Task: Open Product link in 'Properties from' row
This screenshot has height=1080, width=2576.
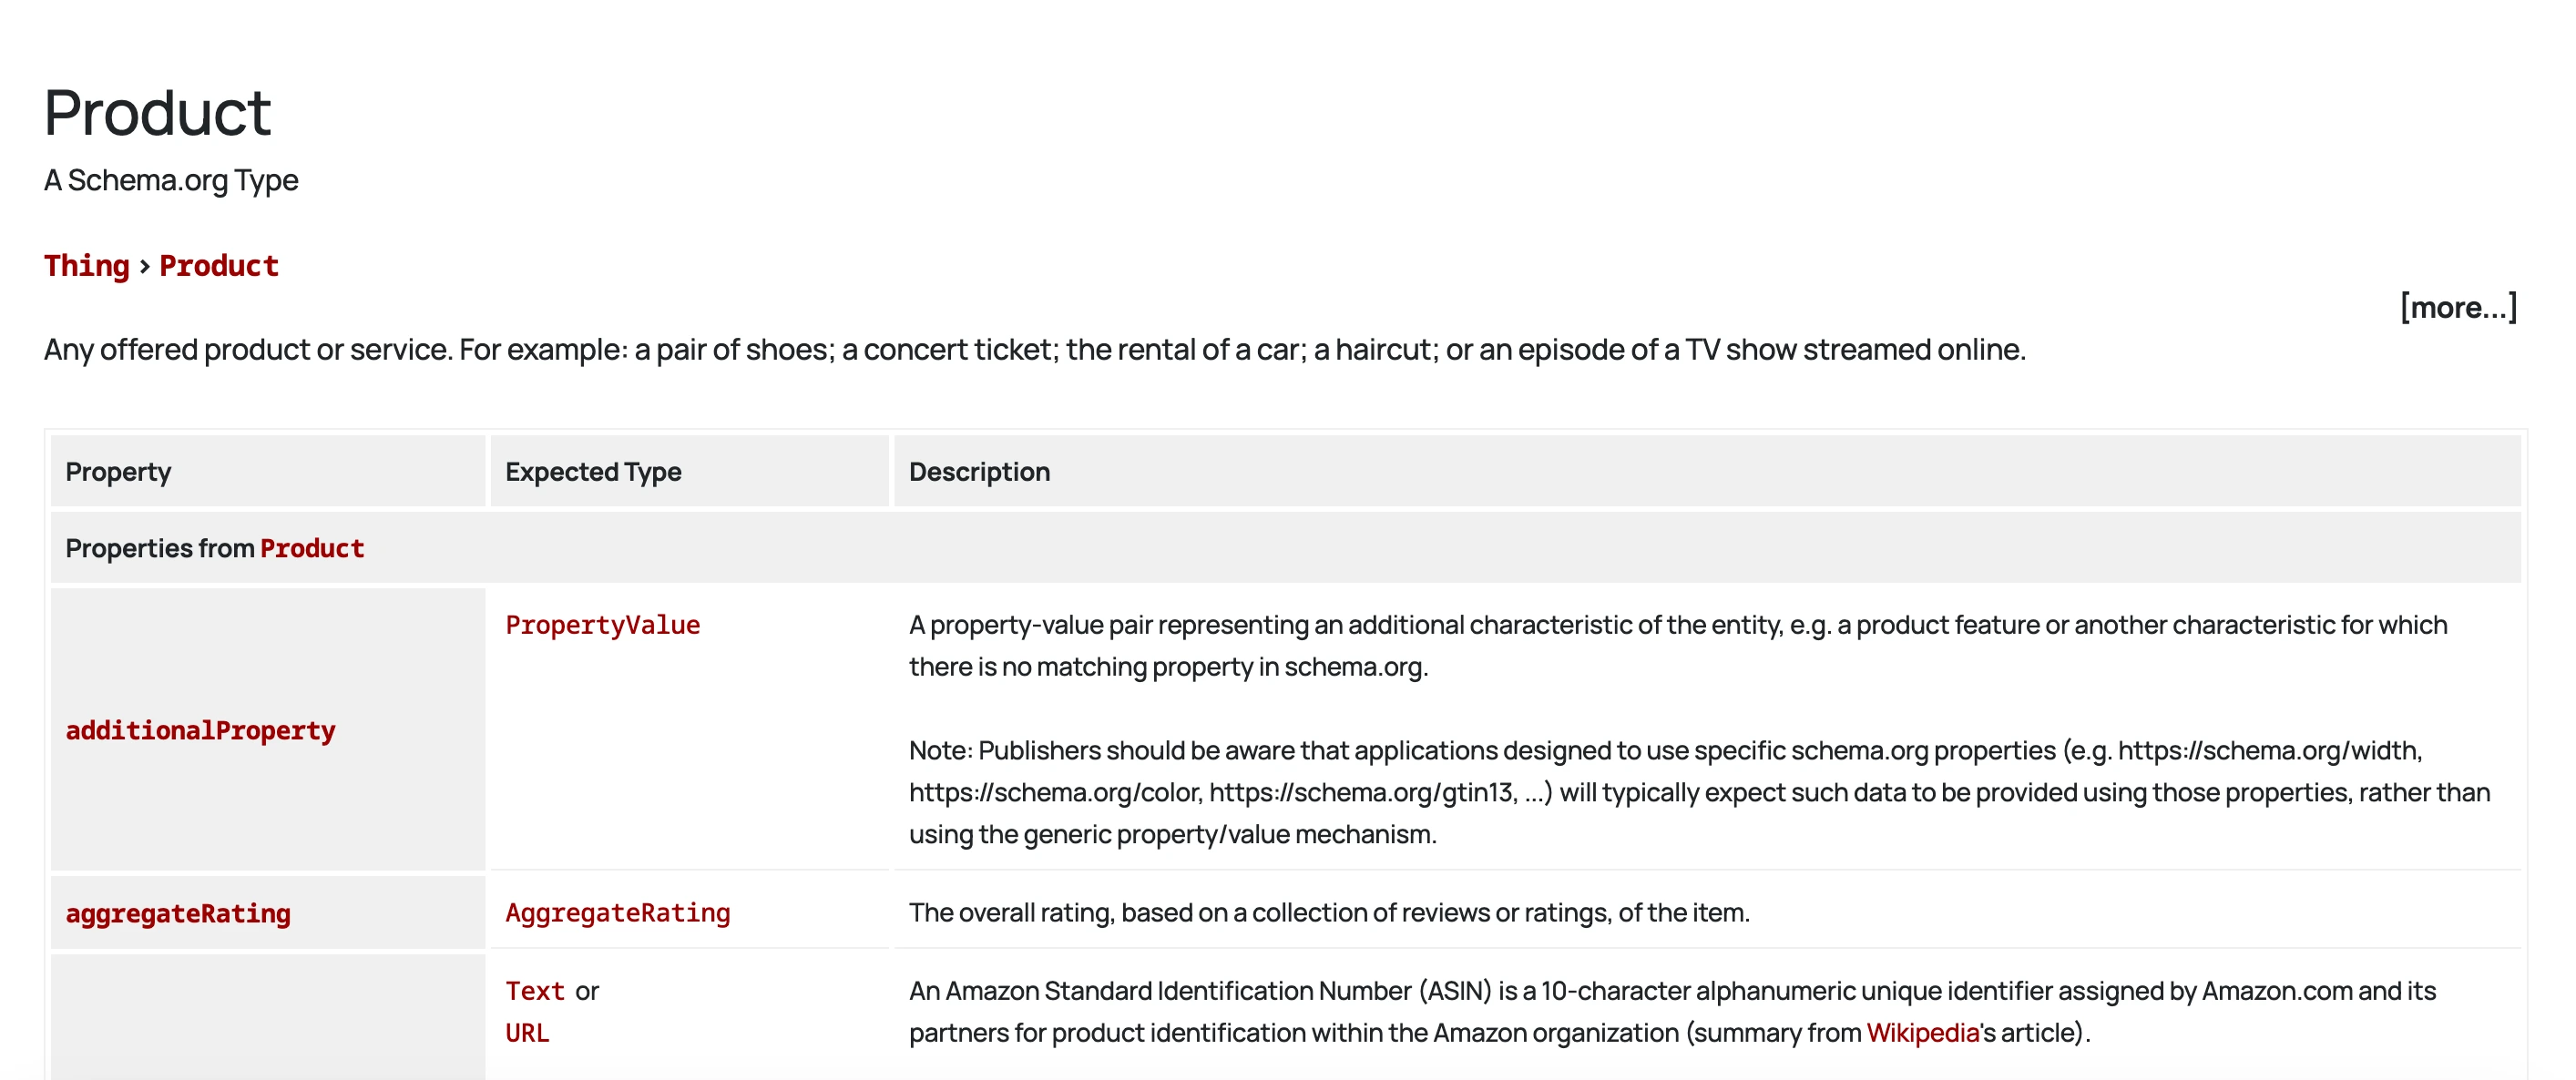Action: pos(312,548)
